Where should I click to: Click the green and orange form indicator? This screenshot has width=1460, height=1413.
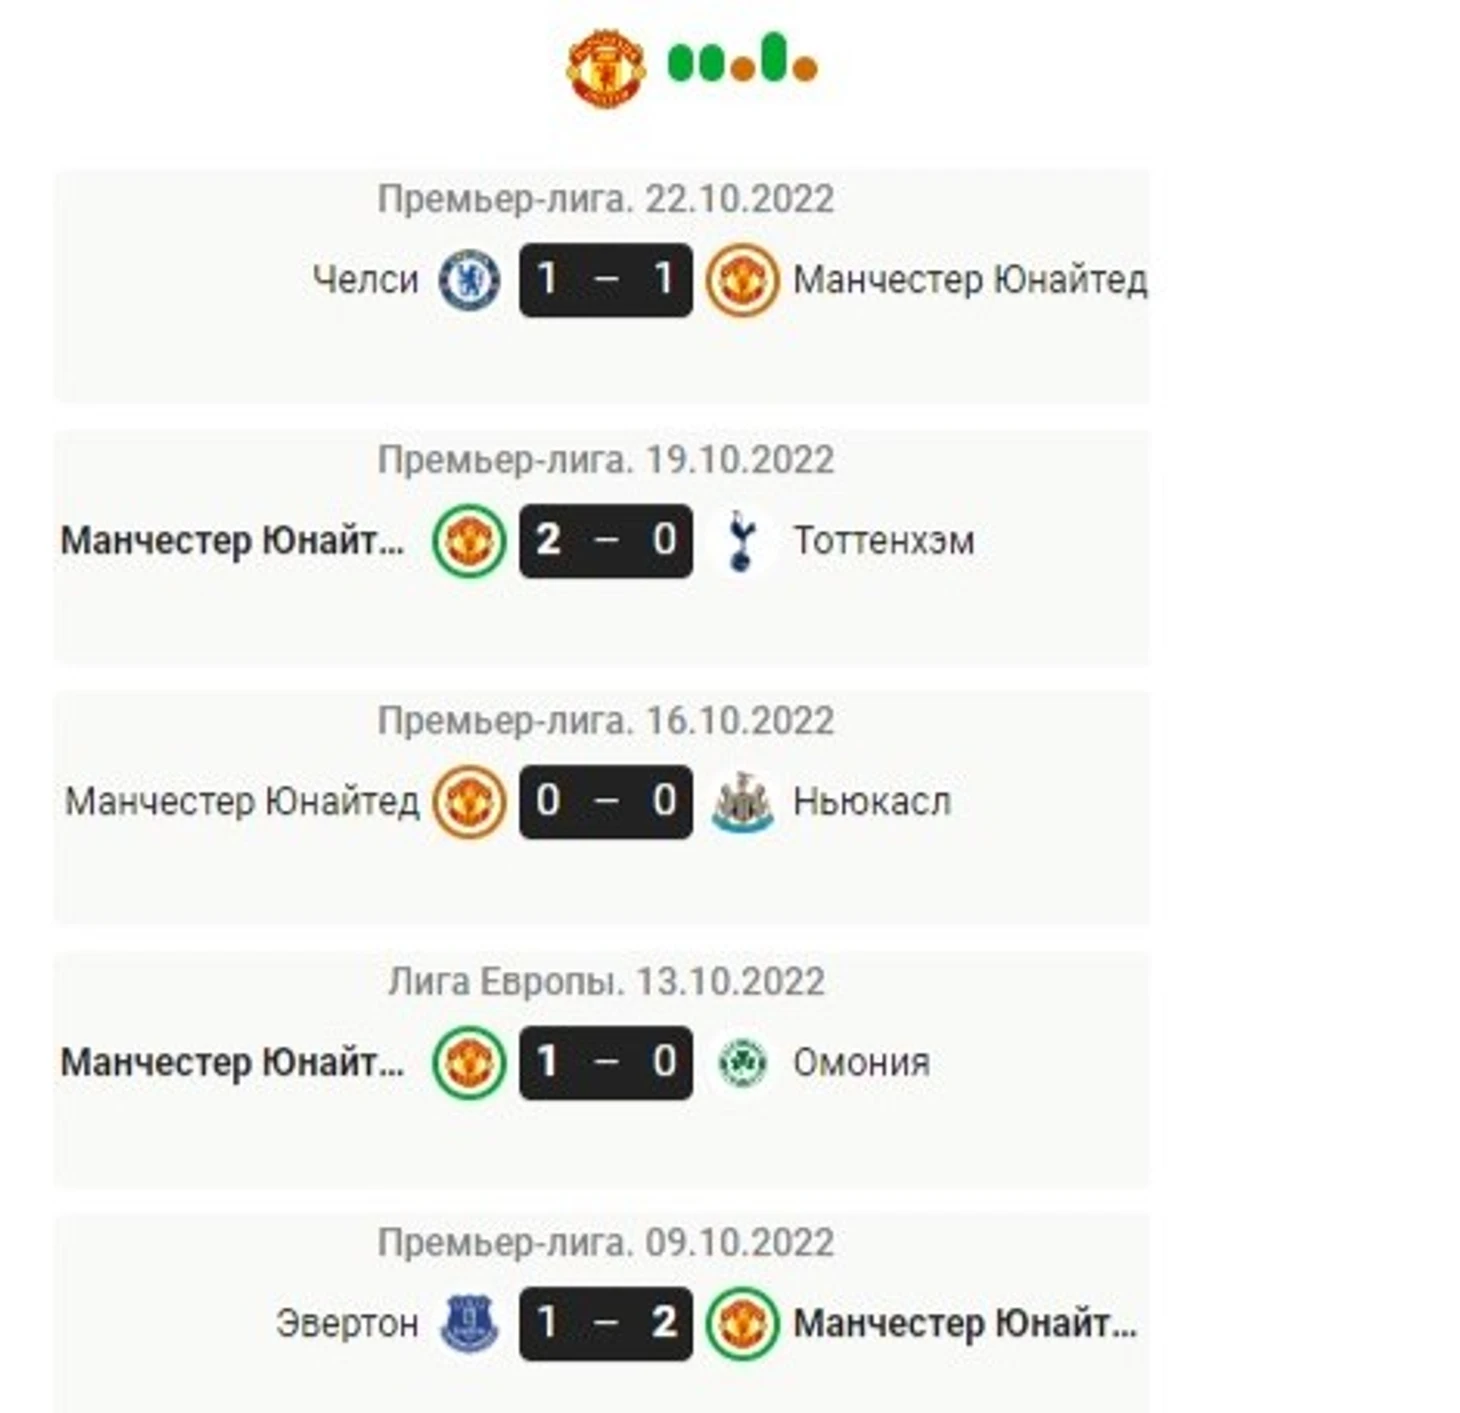click(742, 59)
